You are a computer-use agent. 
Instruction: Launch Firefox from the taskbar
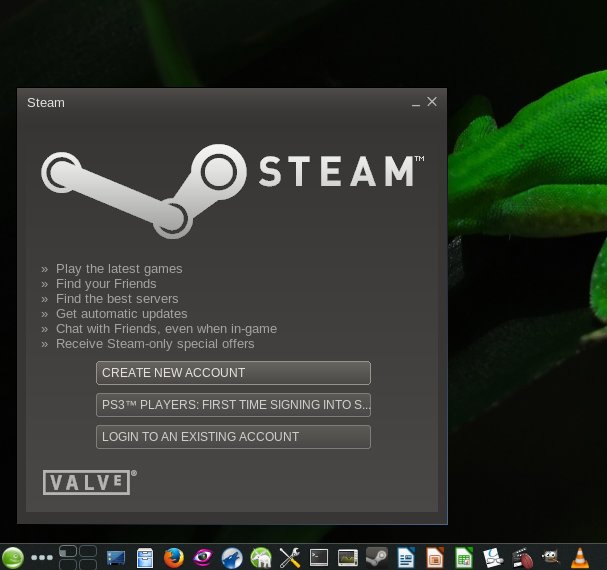coord(174,558)
